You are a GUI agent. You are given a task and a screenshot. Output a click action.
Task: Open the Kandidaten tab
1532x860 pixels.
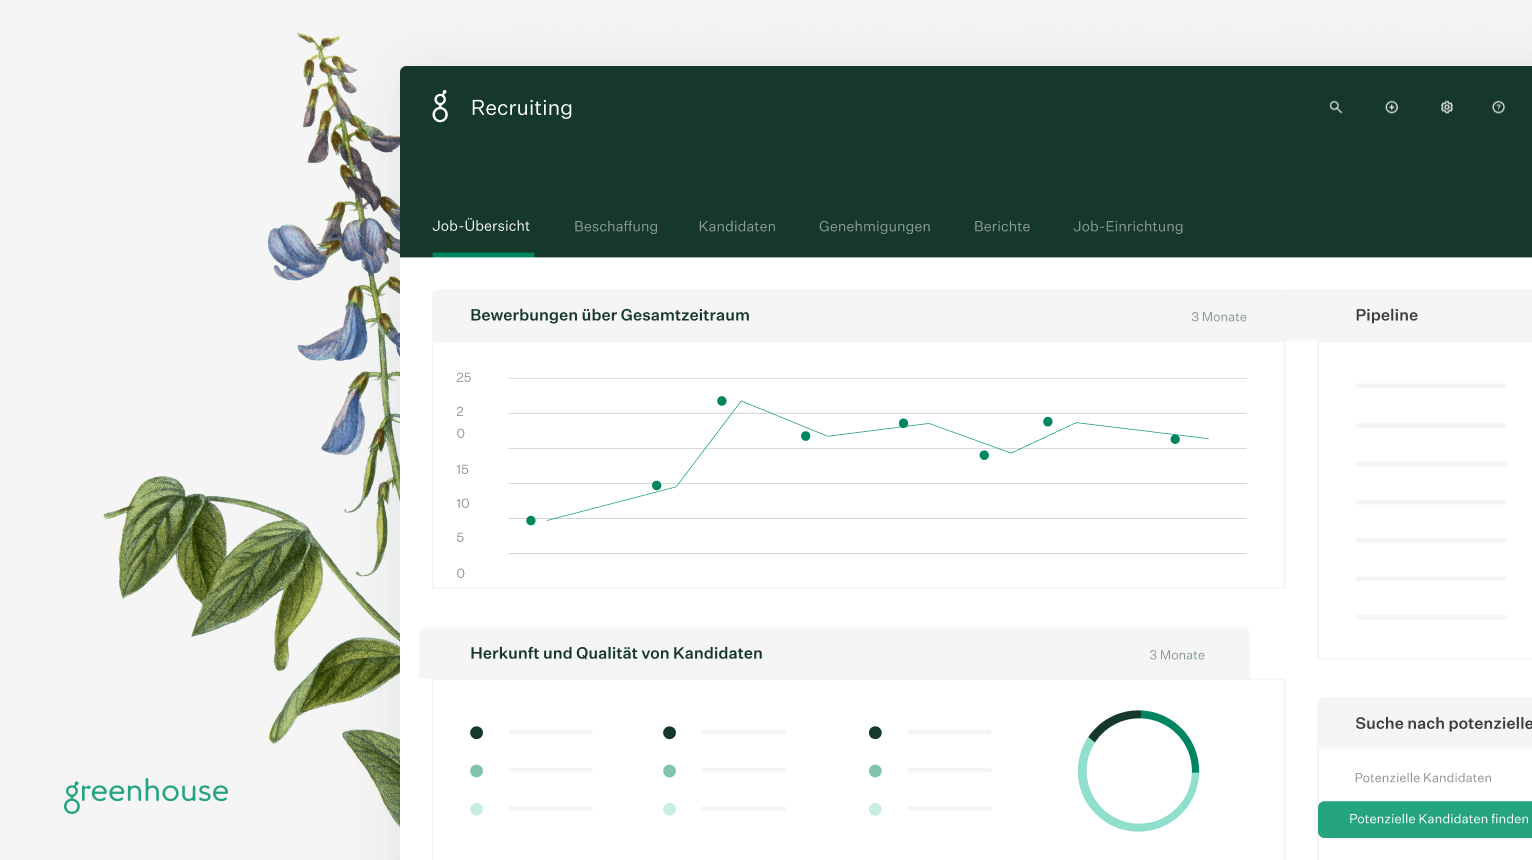737,226
